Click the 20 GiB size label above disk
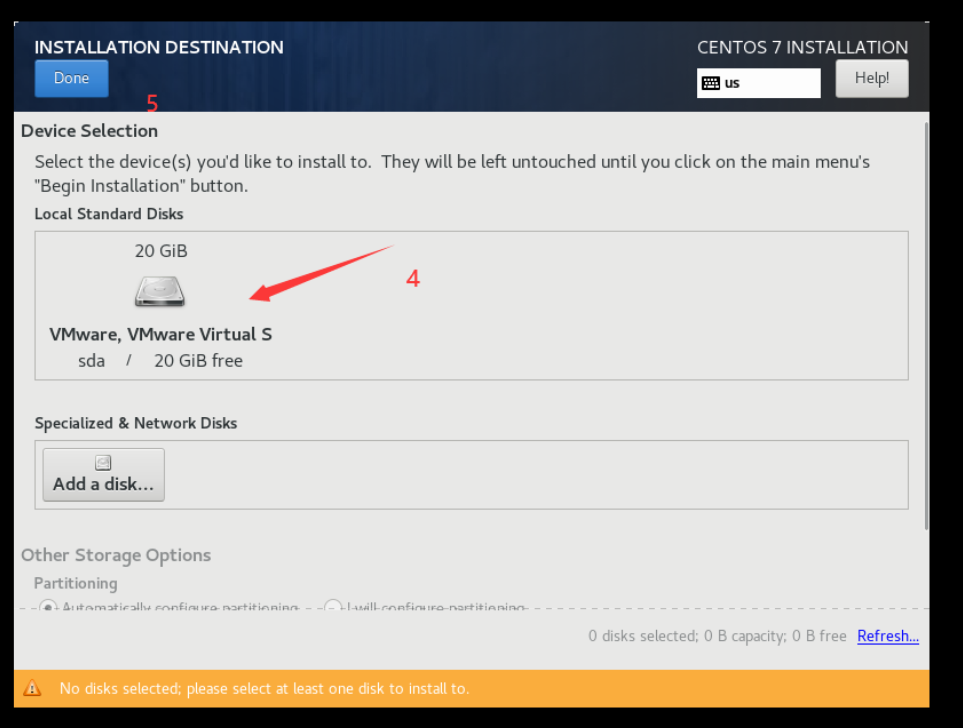The height and width of the screenshot is (728, 963). pyautogui.click(x=161, y=251)
